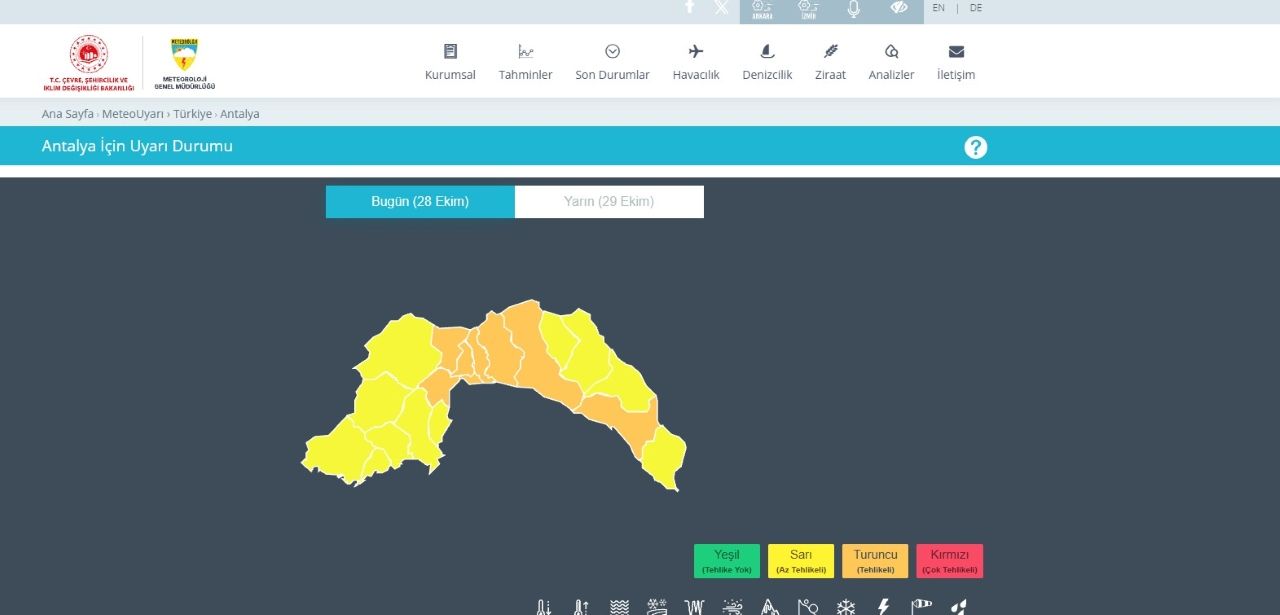This screenshot has width=1280, height=615.
Task: Select the rising temperature warning icon
Action: pos(581,607)
